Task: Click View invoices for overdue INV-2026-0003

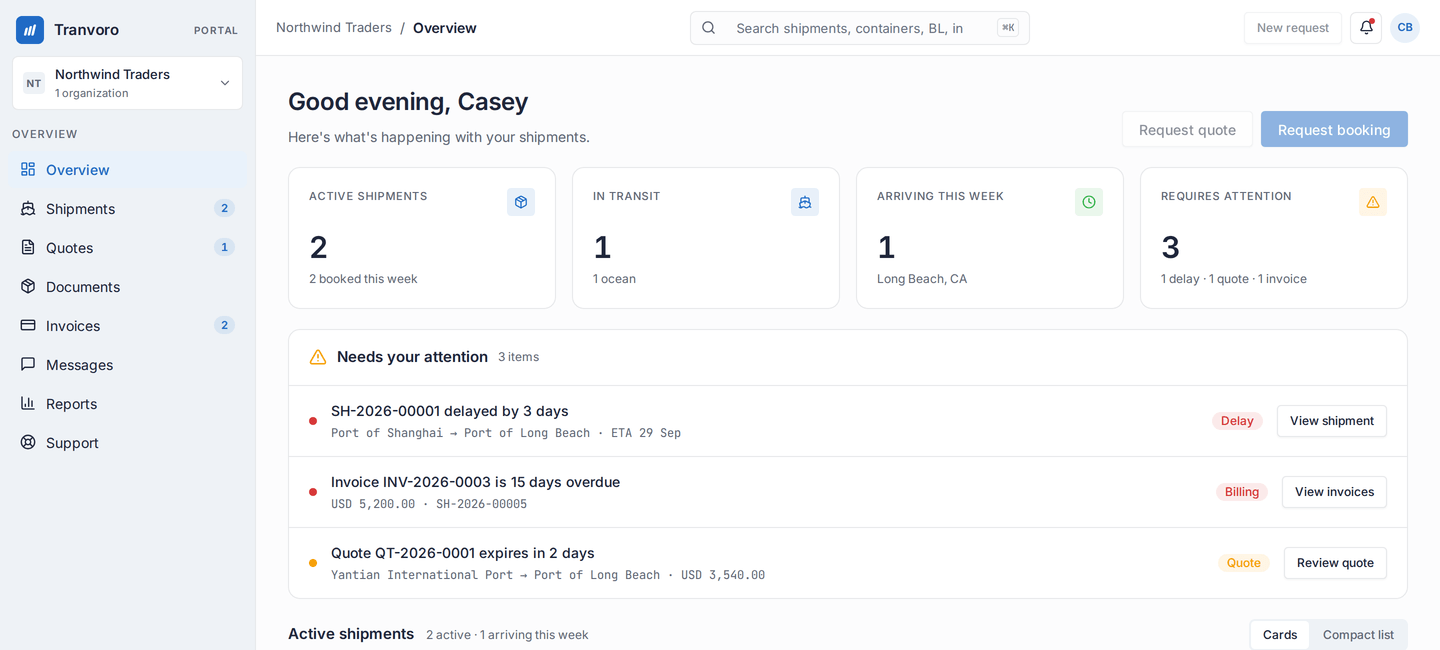Action: [1334, 492]
